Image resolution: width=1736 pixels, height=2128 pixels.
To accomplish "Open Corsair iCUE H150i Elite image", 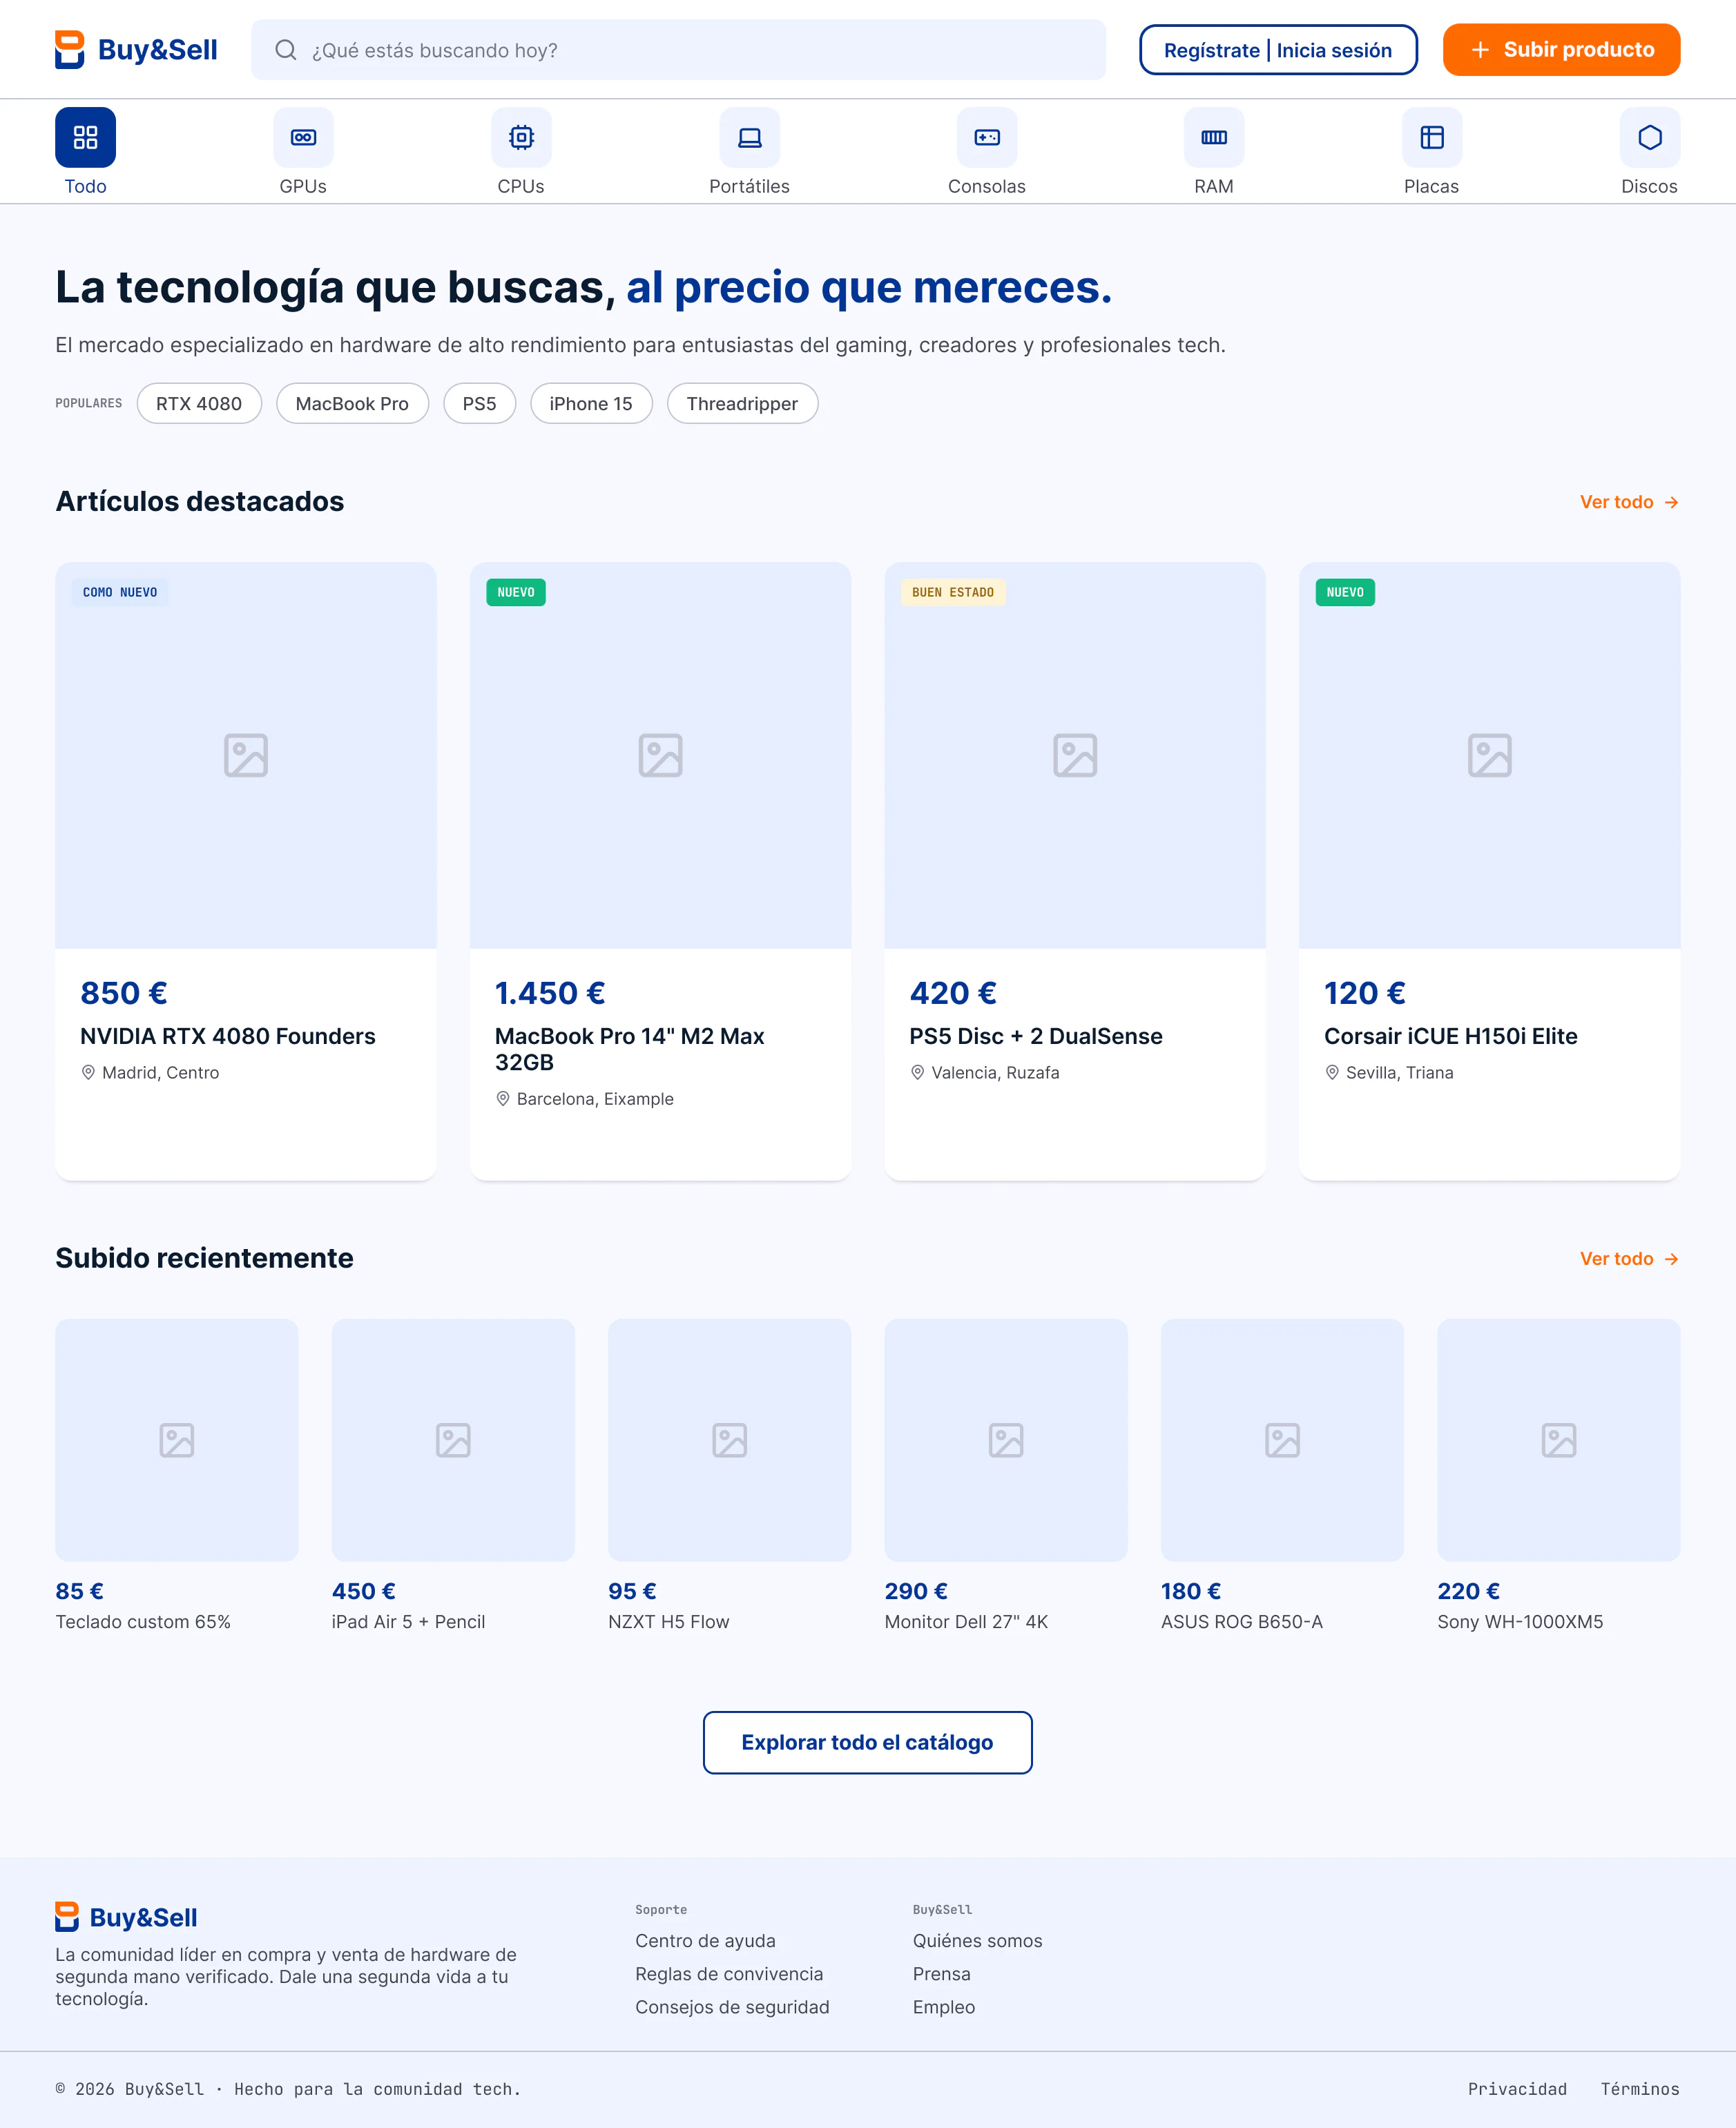I will tap(1490, 755).
